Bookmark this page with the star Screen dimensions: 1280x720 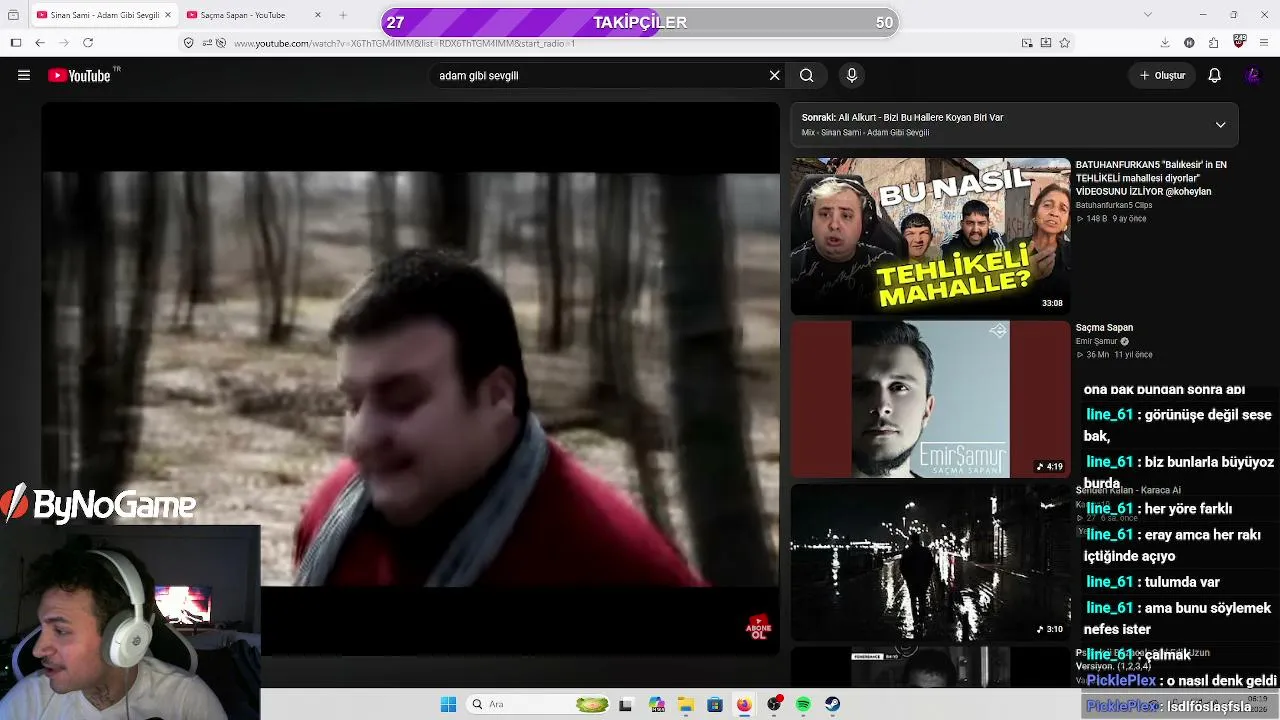[x=1065, y=43]
